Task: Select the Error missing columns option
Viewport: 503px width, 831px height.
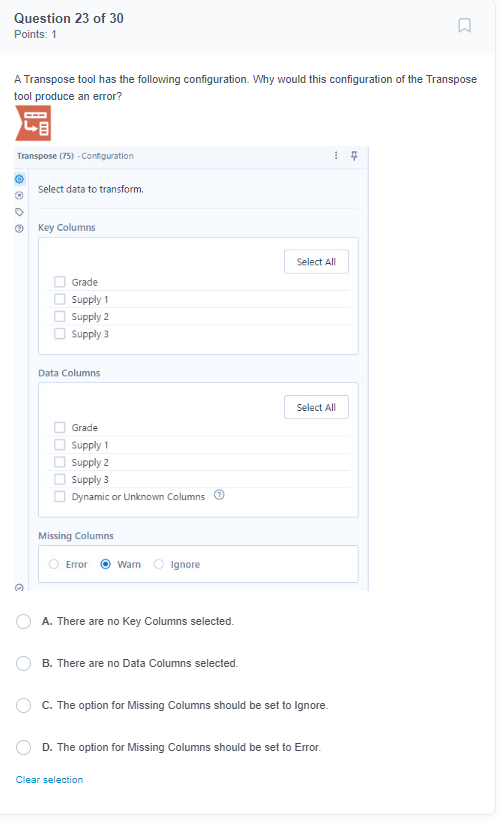Action: [x=54, y=564]
